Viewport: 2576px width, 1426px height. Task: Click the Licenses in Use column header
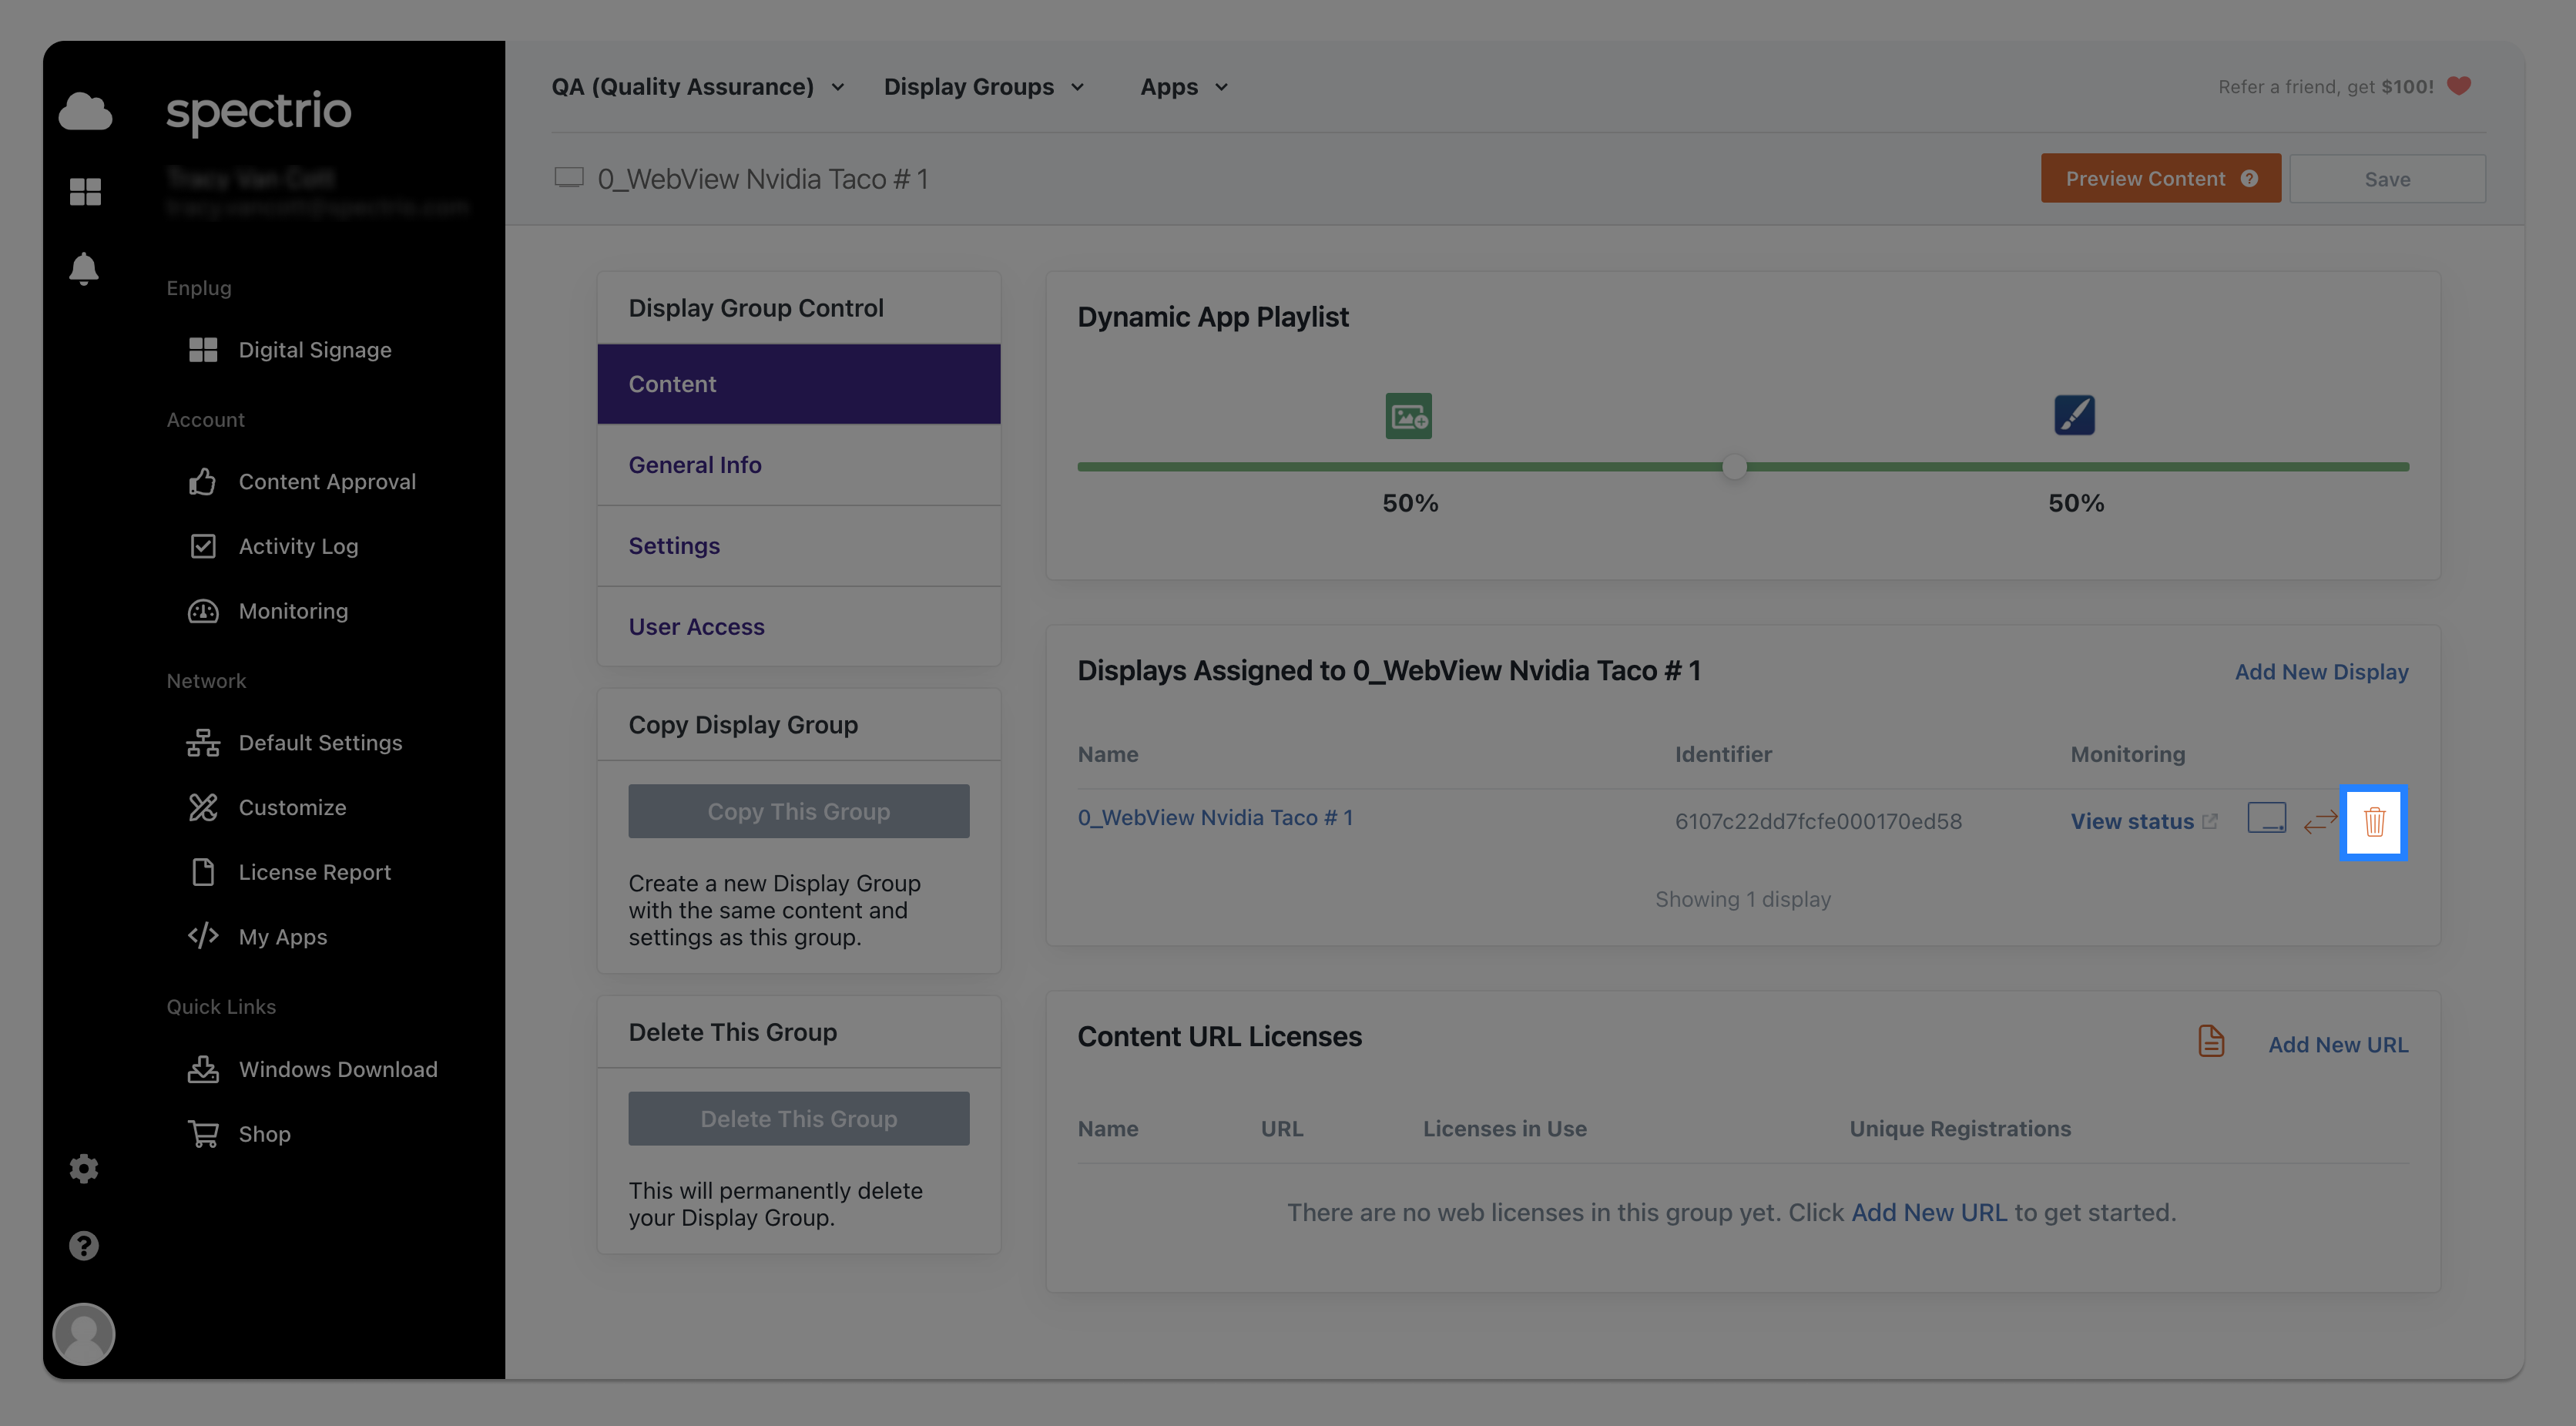click(1505, 1128)
